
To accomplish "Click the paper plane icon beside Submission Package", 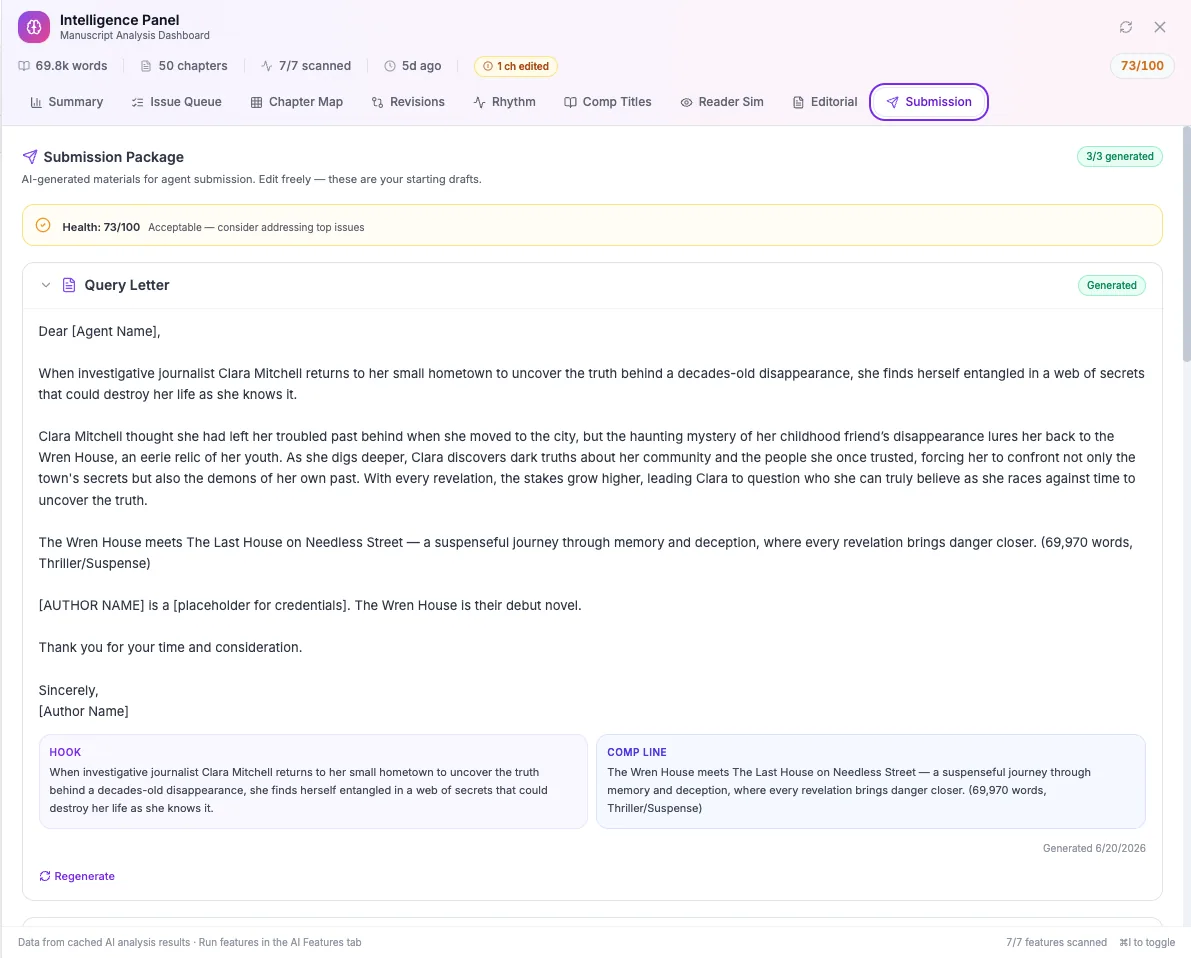I will click(30, 157).
